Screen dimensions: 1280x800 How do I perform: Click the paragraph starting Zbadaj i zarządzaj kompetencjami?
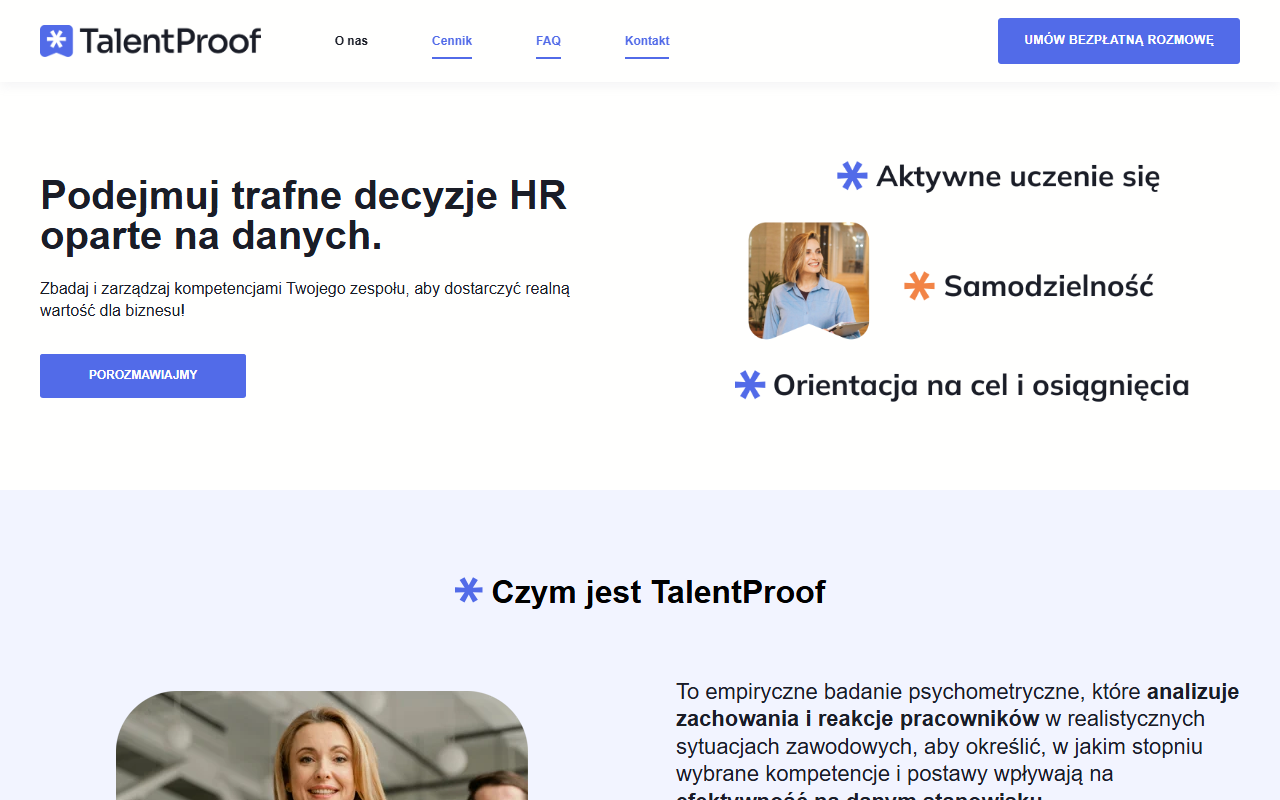305,299
